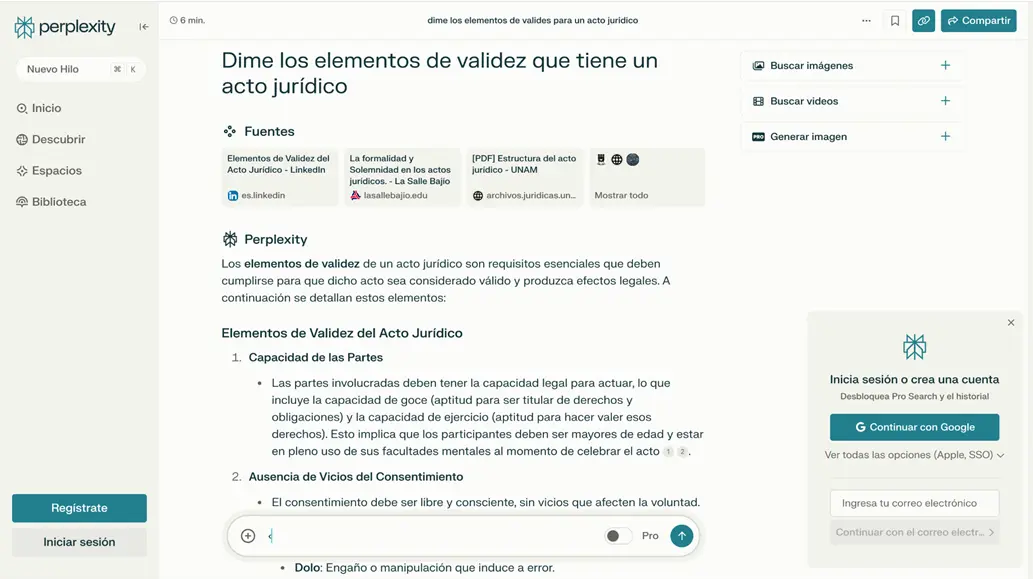Click the attach file plus icon
1033x579 pixels.
(248, 536)
